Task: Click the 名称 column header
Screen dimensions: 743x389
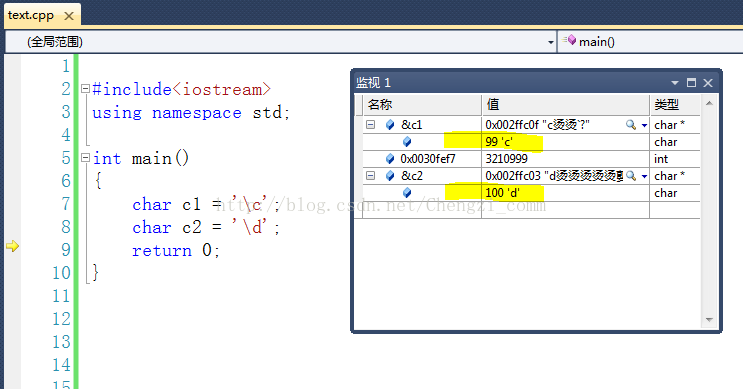Action: tap(422, 105)
